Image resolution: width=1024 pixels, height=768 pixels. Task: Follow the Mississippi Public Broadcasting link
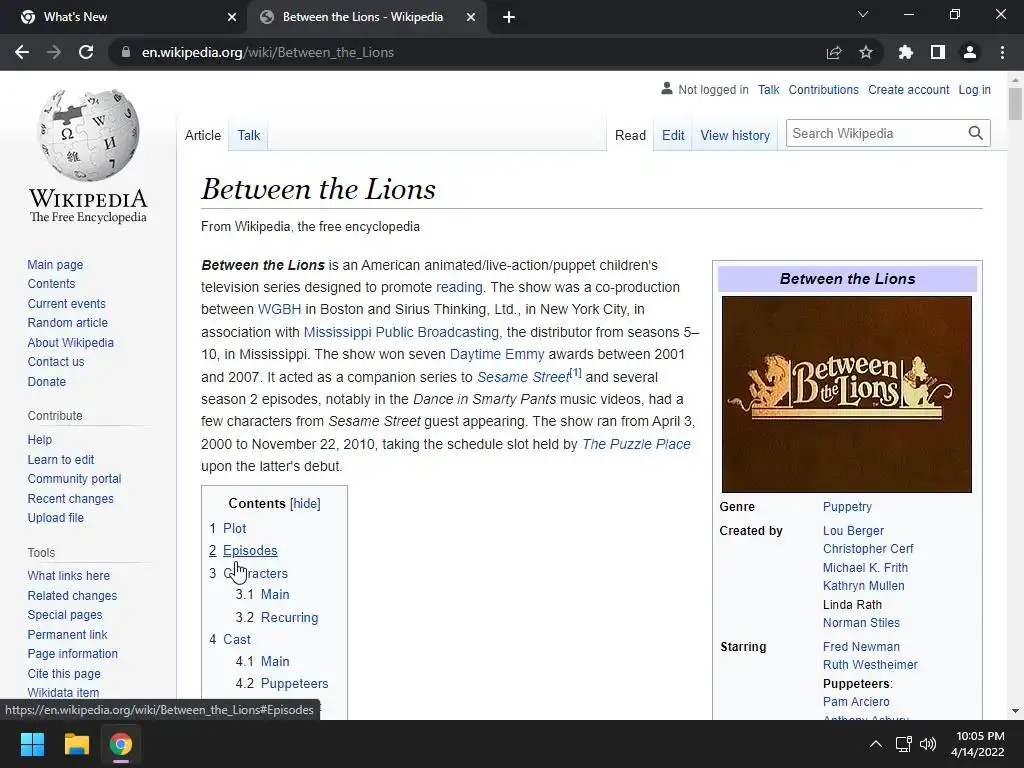(401, 332)
